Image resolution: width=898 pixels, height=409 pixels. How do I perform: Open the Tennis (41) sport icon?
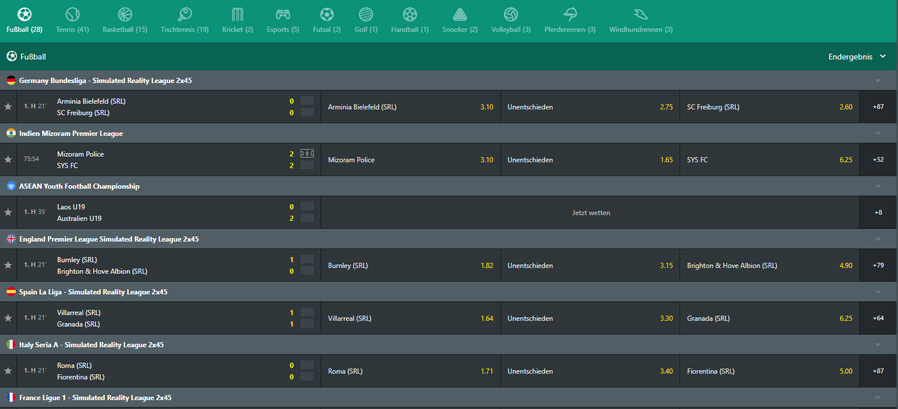[73, 14]
